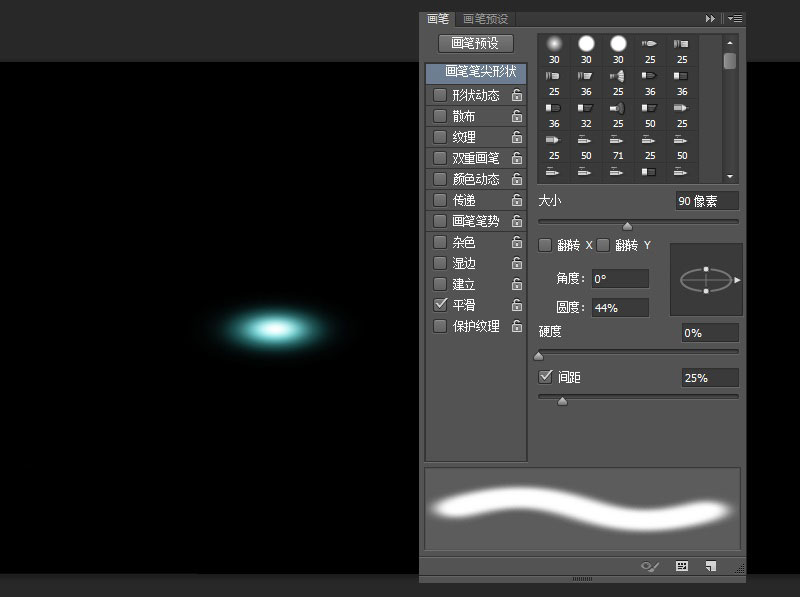Enable the 散布 checkbox
This screenshot has width=800, height=597.
[x=440, y=116]
